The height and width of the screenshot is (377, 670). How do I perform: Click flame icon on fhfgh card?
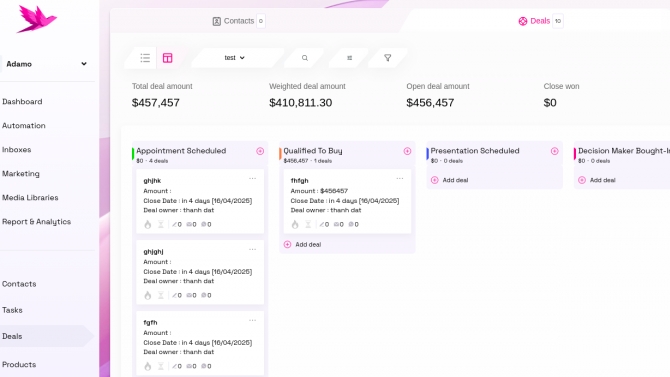pos(295,224)
